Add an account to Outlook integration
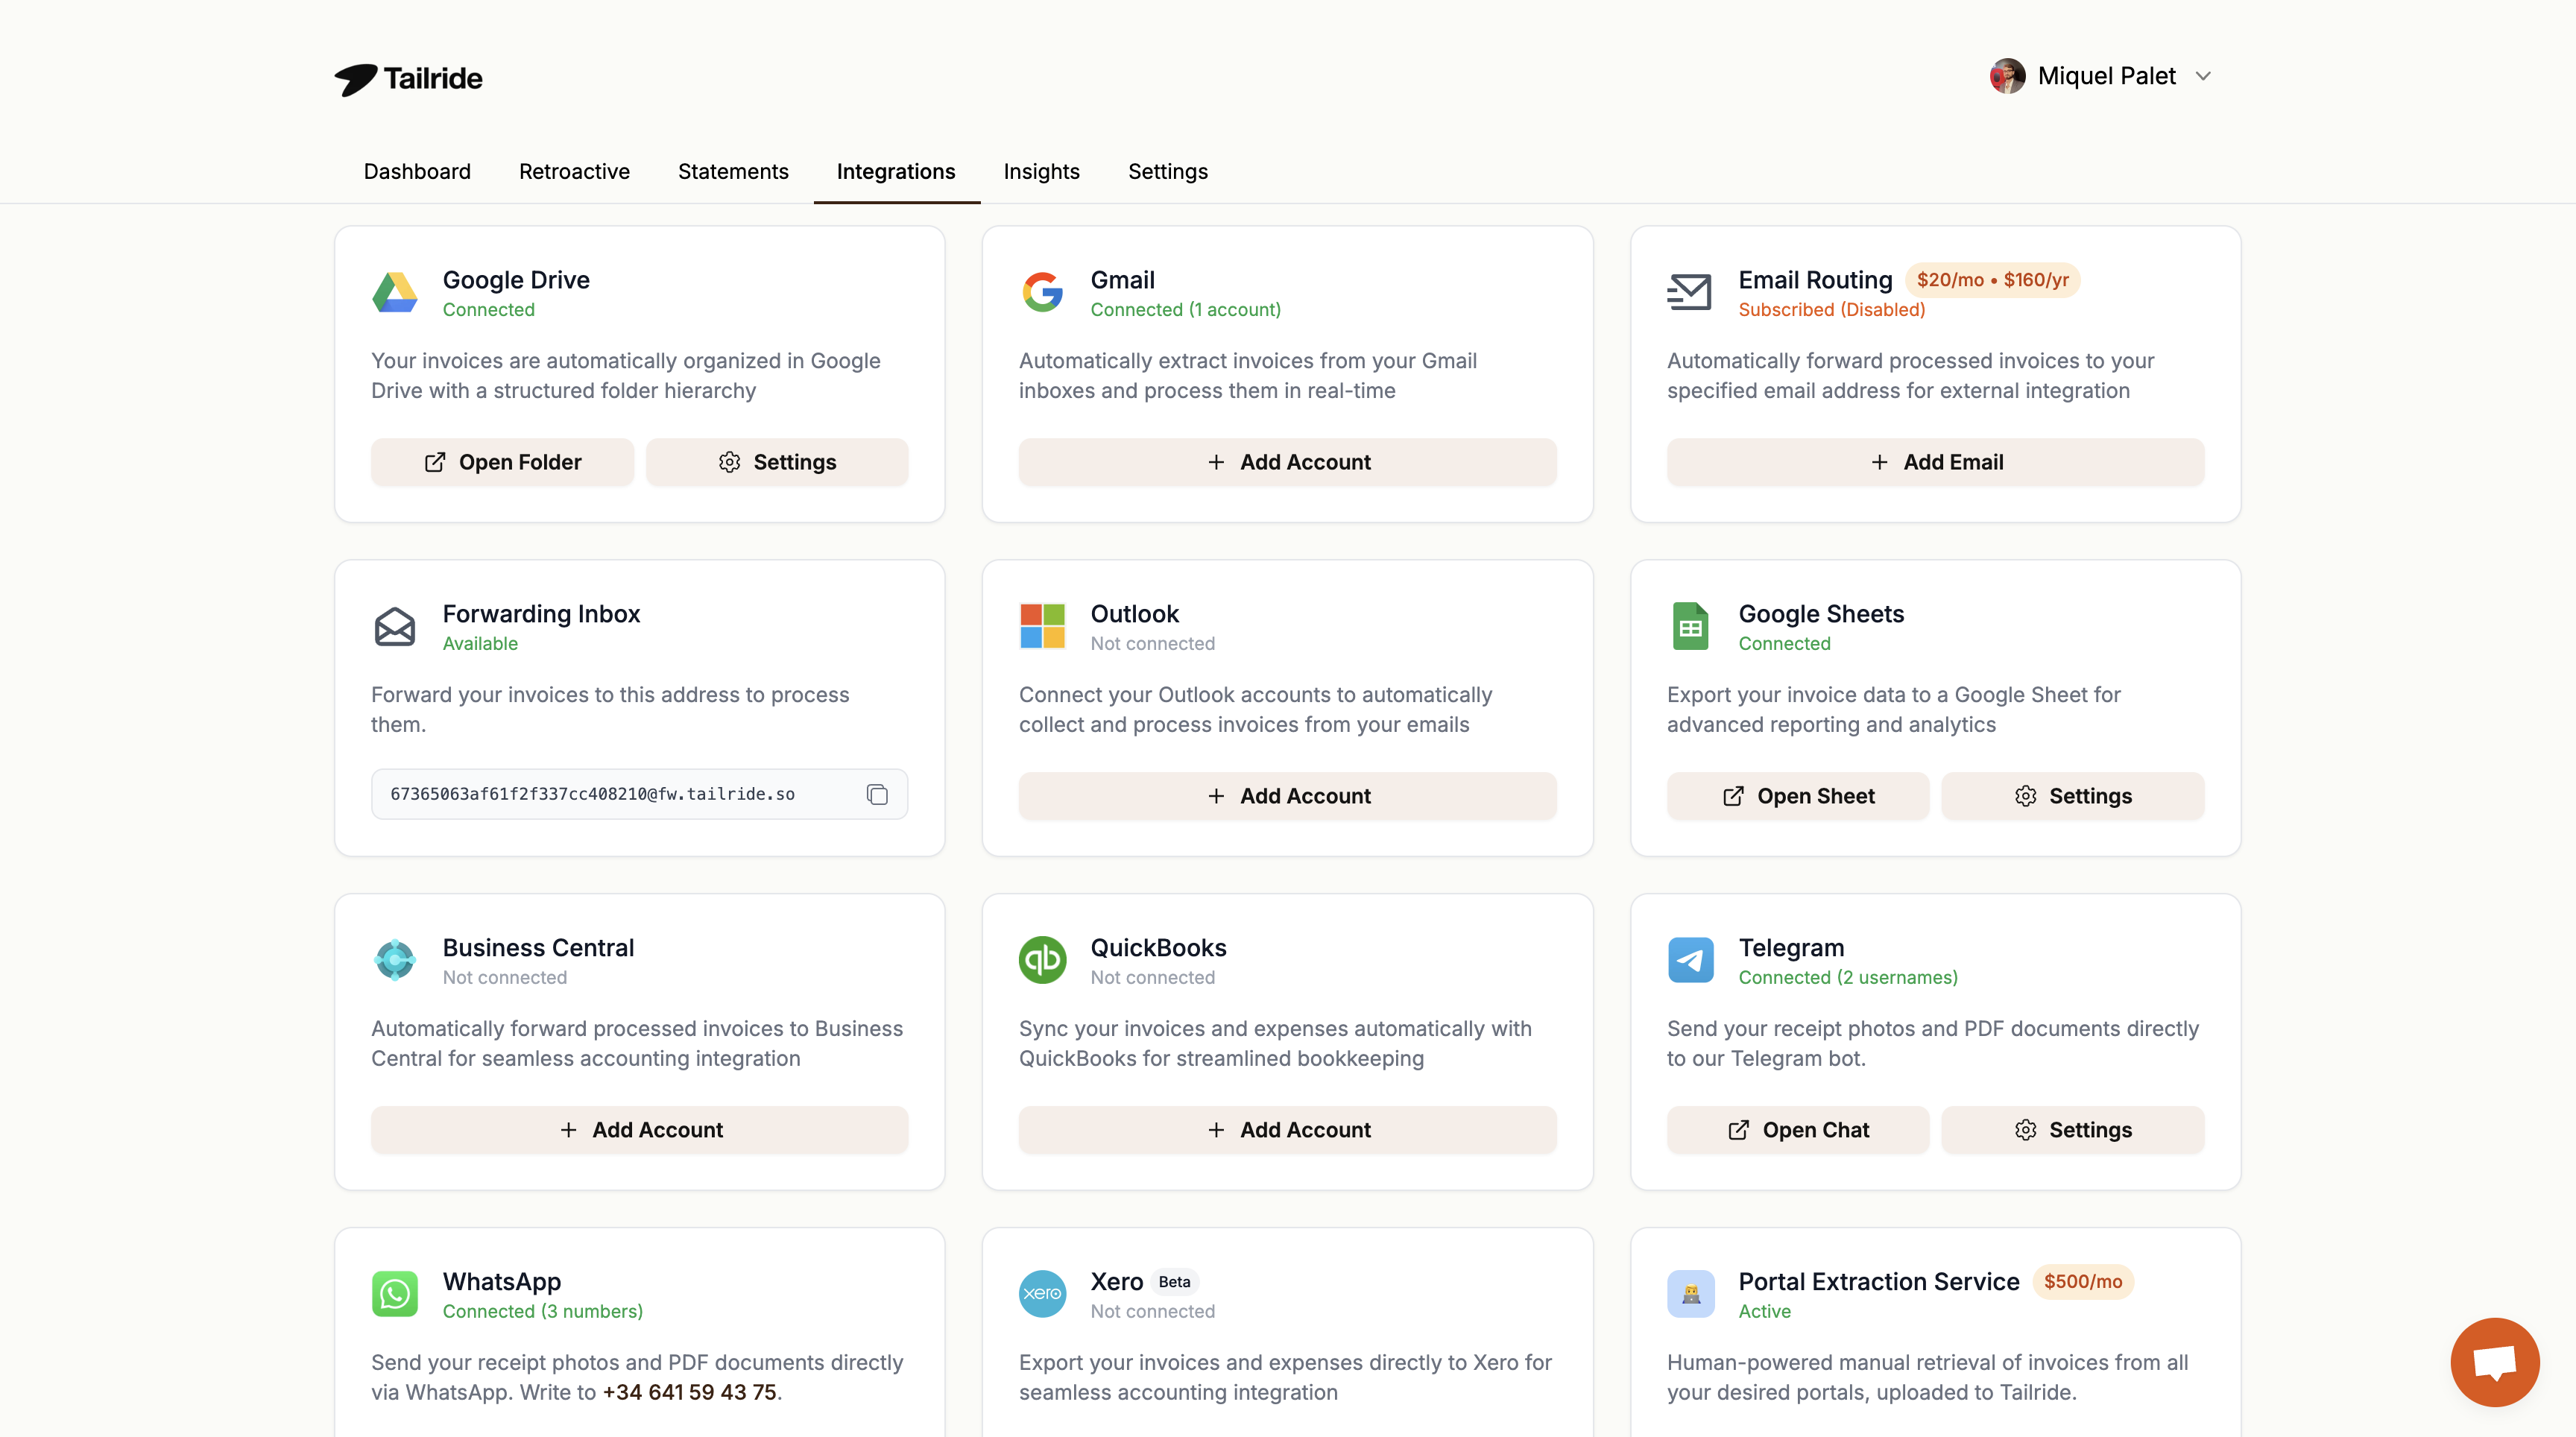Viewport: 2576px width, 1437px height. 1287,795
